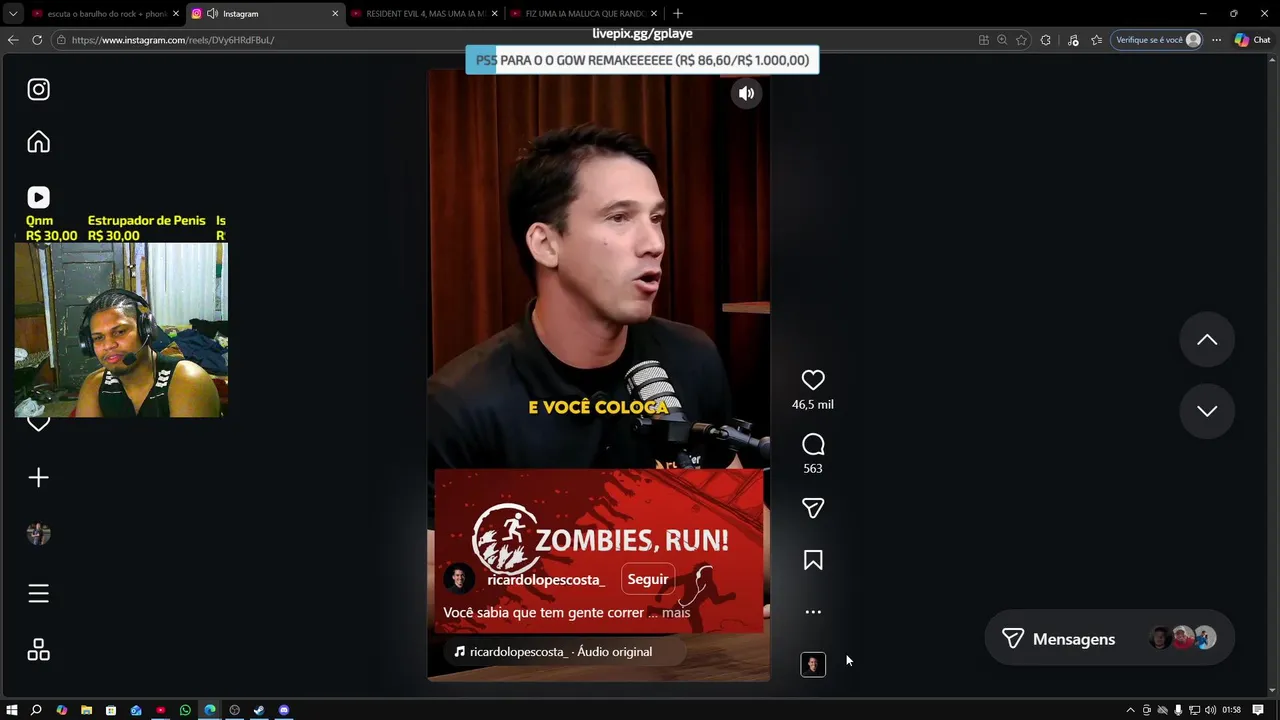Image resolution: width=1280 pixels, height=720 pixels.
Task: Open Windows notification center
Action: 1258,710
